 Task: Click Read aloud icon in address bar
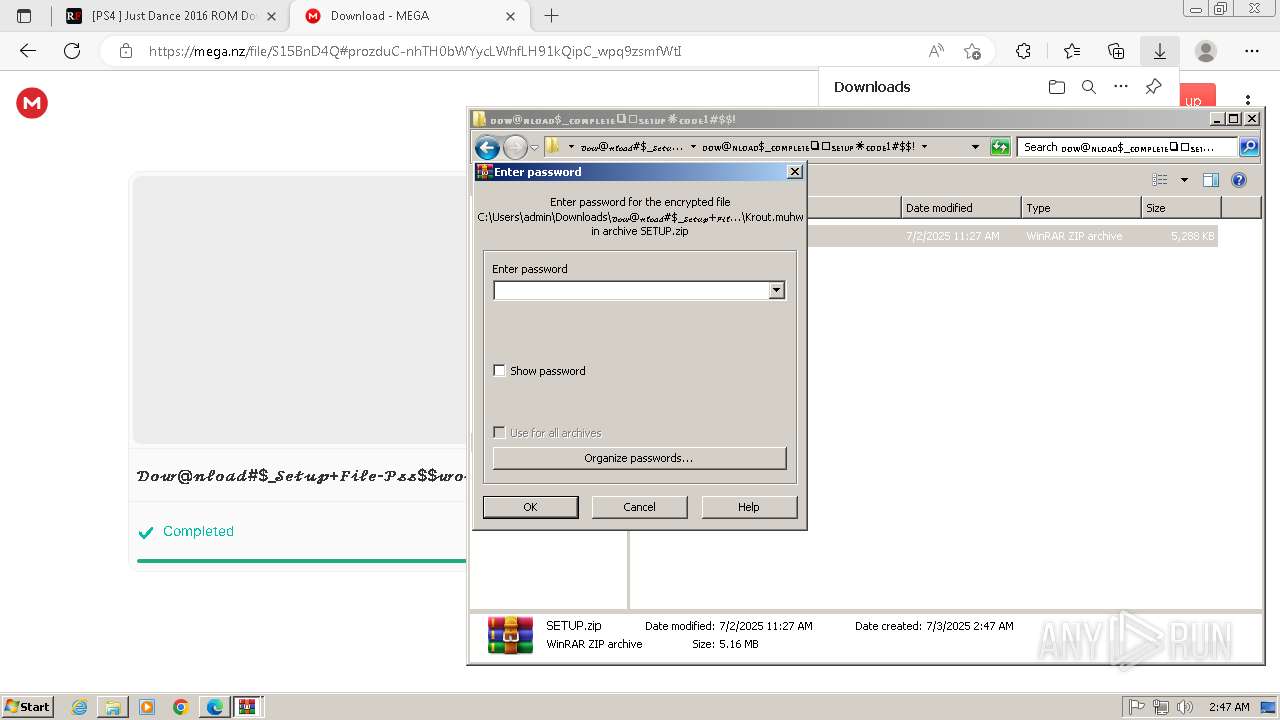pyautogui.click(x=936, y=51)
